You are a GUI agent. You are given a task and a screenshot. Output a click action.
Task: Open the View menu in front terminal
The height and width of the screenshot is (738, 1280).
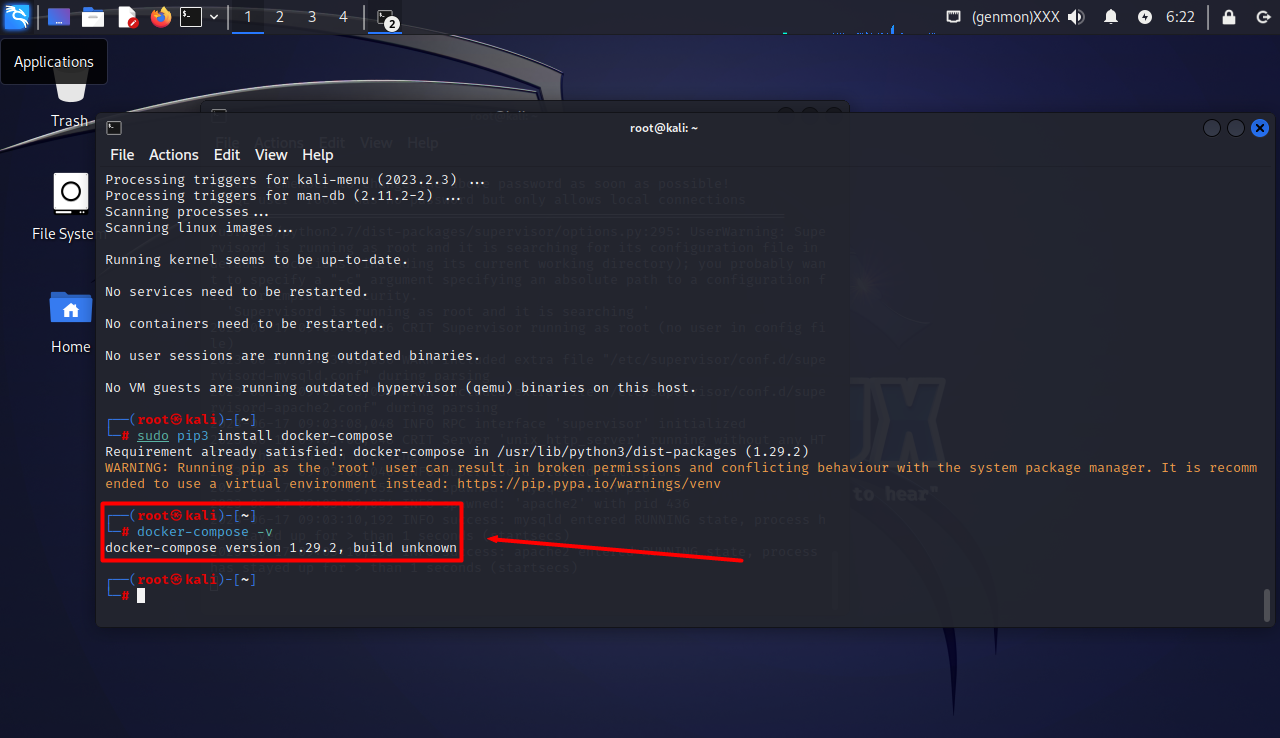(271, 155)
